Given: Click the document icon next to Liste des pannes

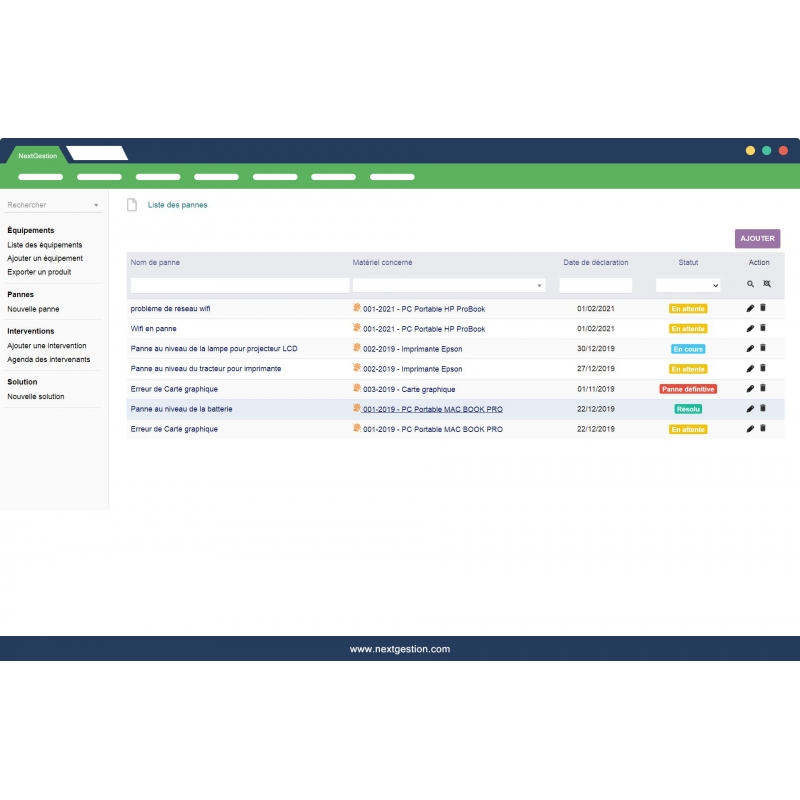Looking at the screenshot, I should point(131,204).
